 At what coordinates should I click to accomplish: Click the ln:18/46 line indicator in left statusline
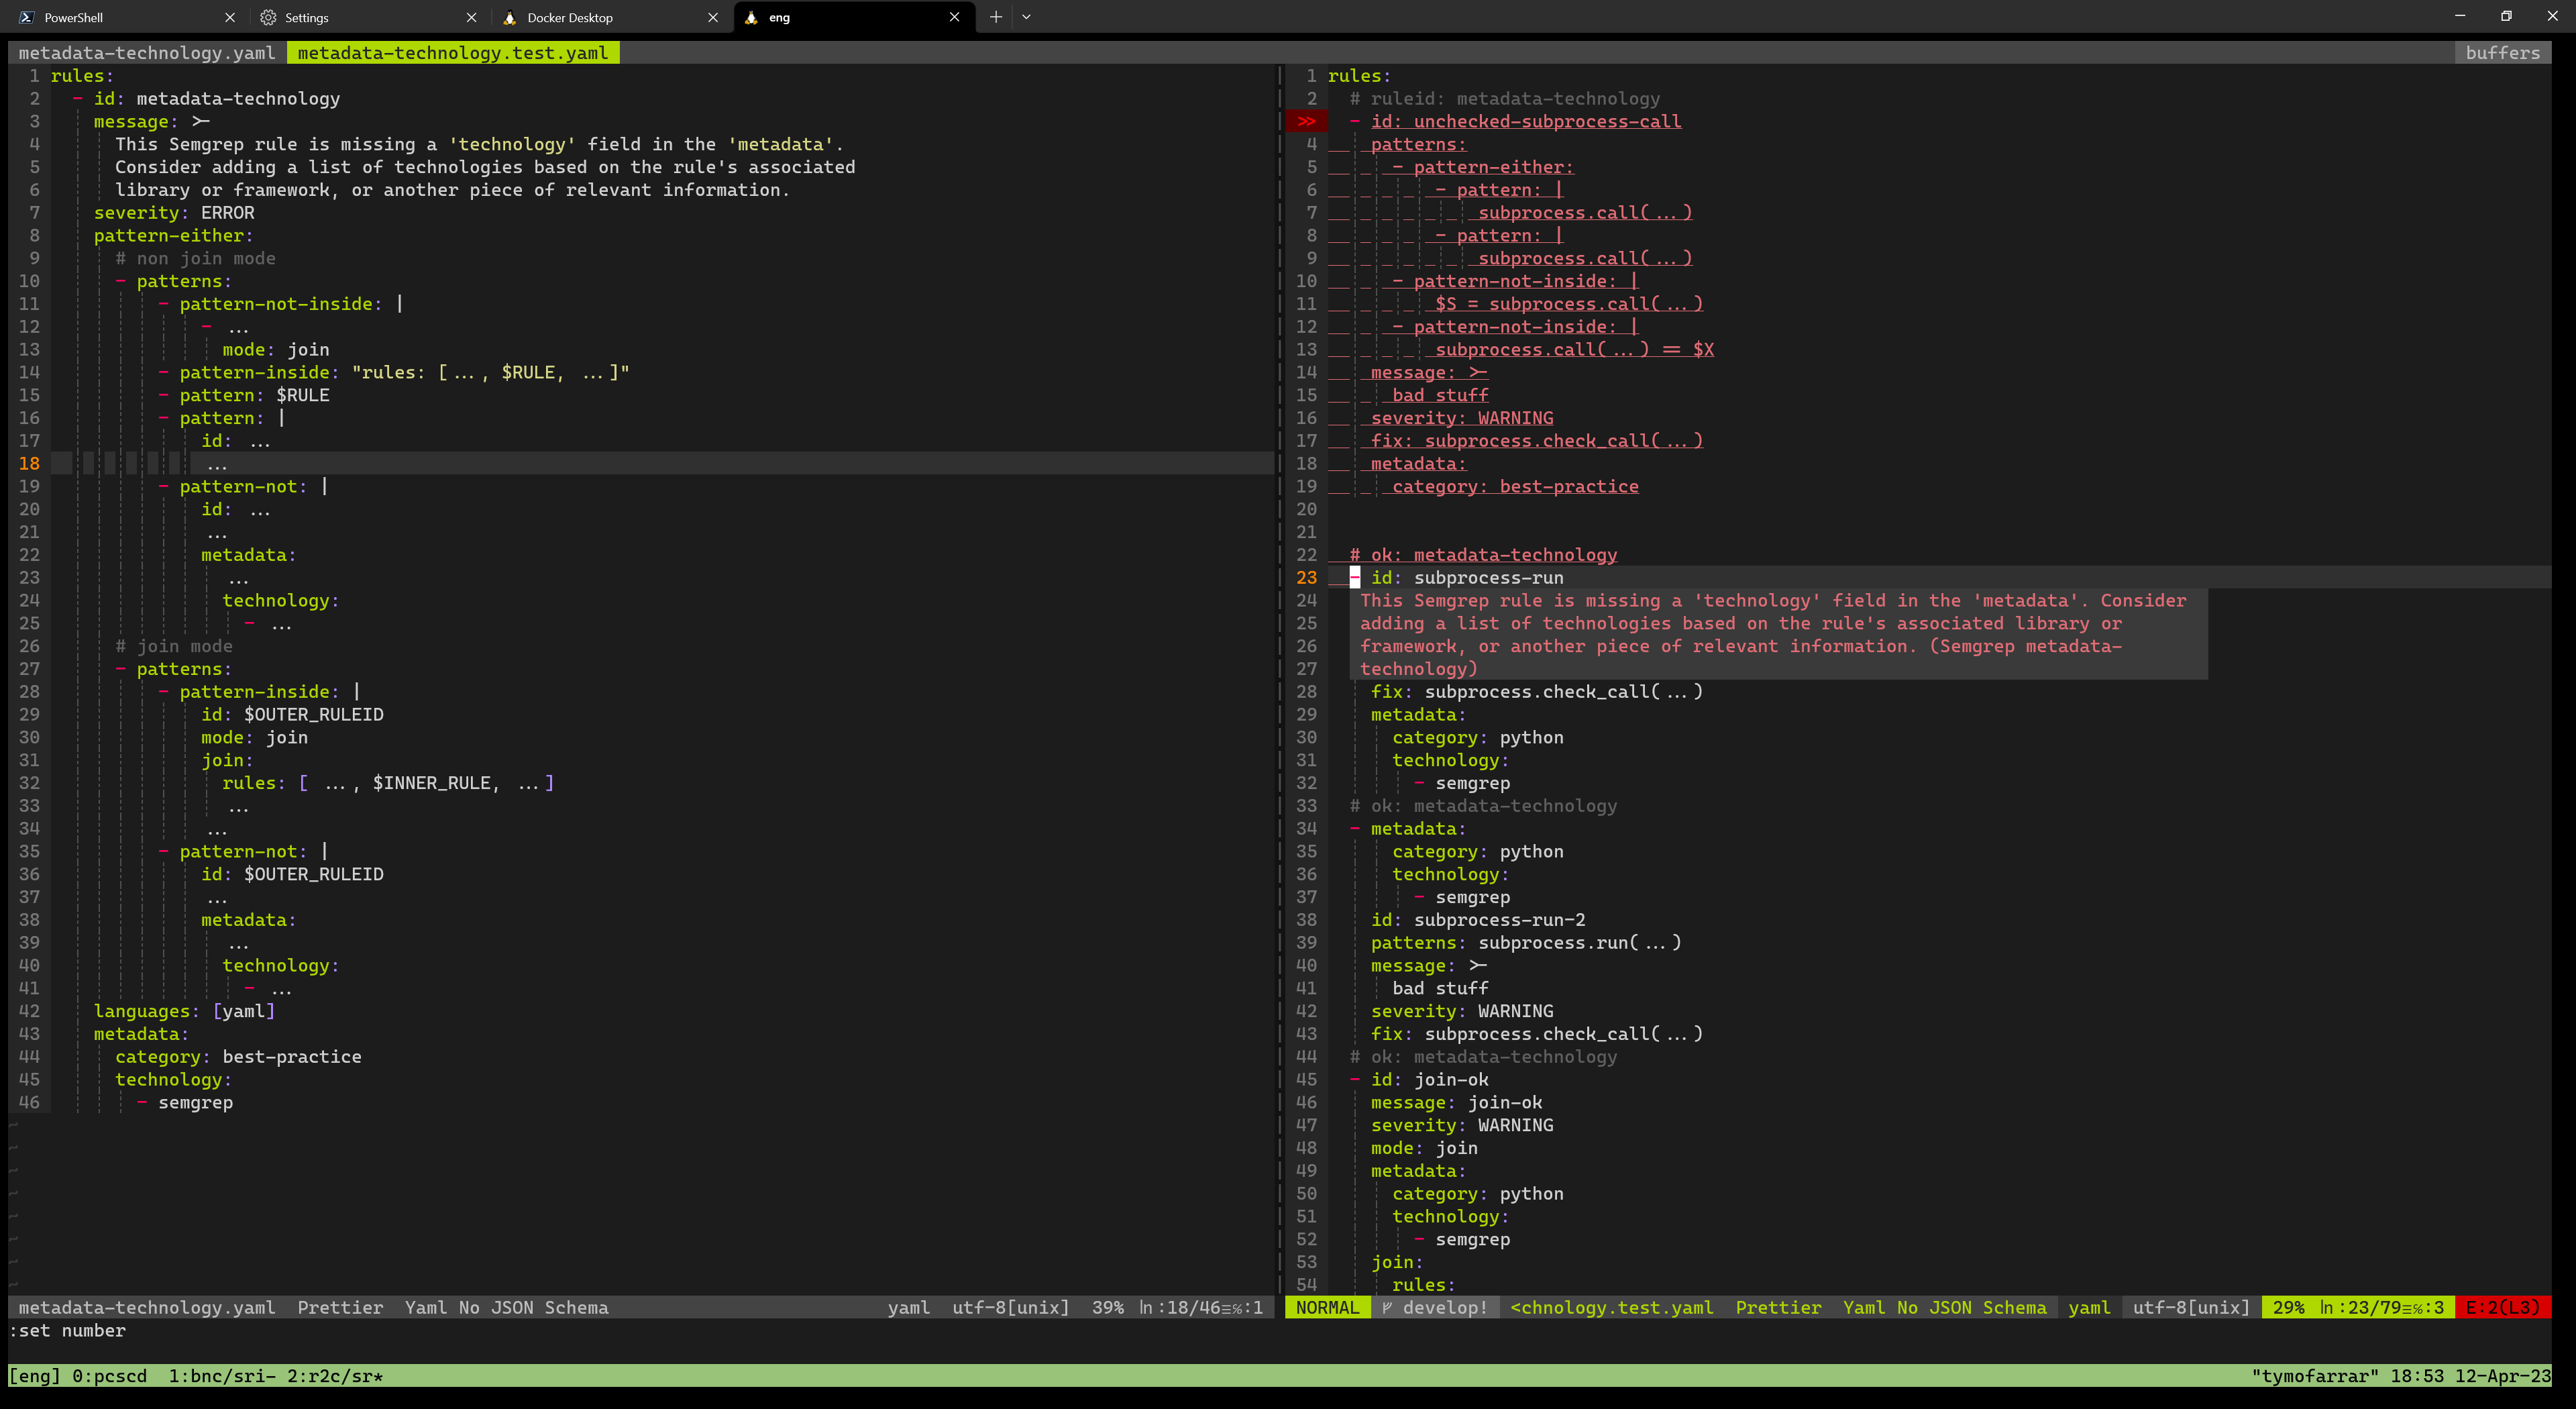point(1201,1307)
